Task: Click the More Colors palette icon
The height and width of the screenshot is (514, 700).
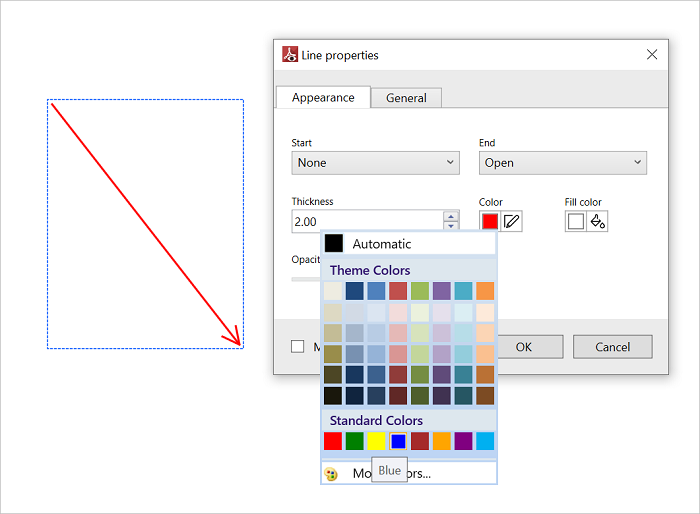Action: coord(332,473)
